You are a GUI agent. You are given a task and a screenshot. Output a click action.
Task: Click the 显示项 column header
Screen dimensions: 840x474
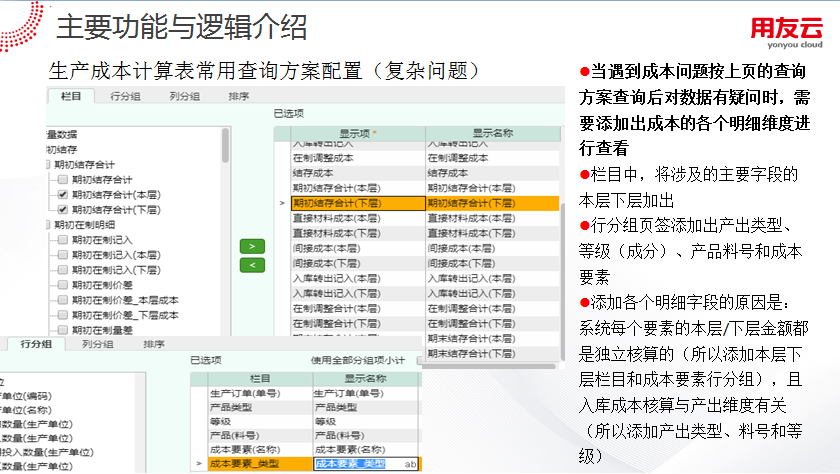pyautogui.click(x=356, y=131)
